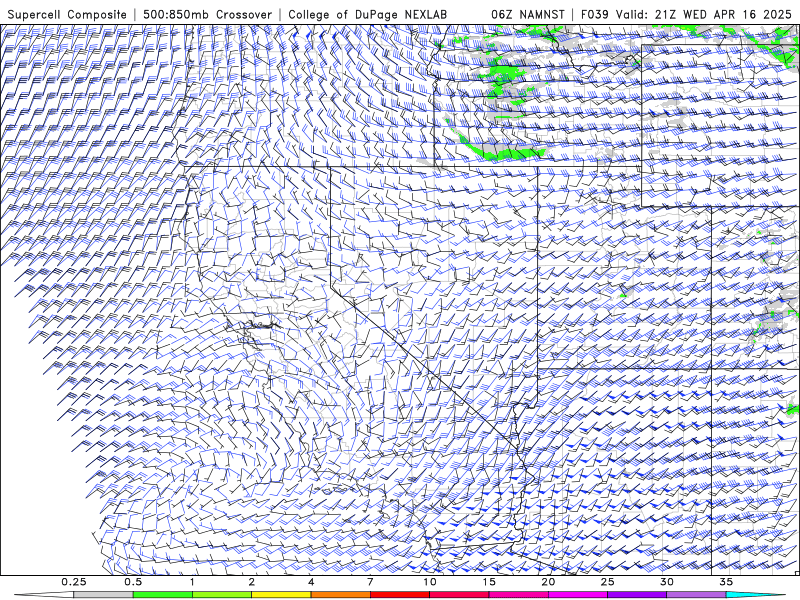Click the '20' legend value
Image resolution: width=800 pixels, height=600 pixels.
pos(548,582)
